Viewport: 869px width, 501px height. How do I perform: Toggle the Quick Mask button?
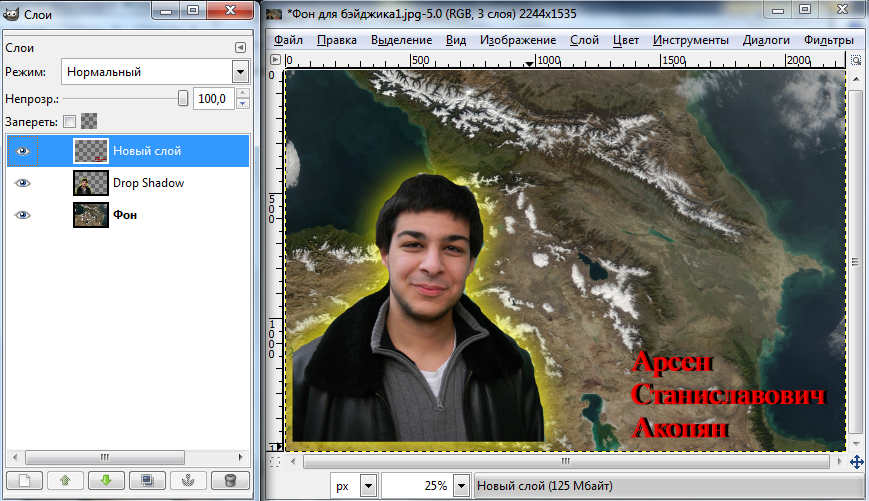275,462
